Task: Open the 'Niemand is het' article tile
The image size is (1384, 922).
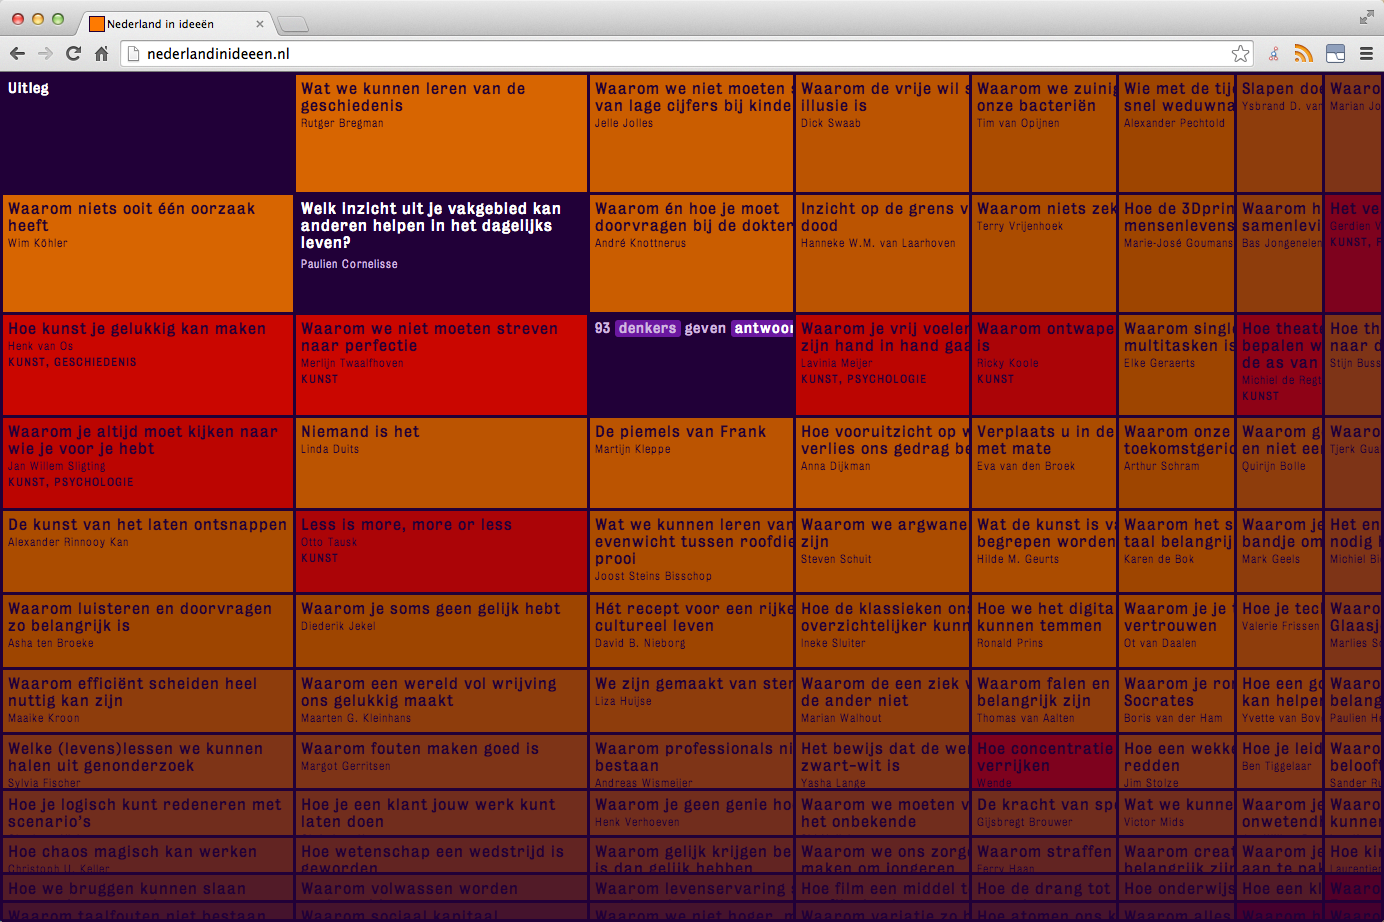Action: pyautogui.click(x=440, y=462)
